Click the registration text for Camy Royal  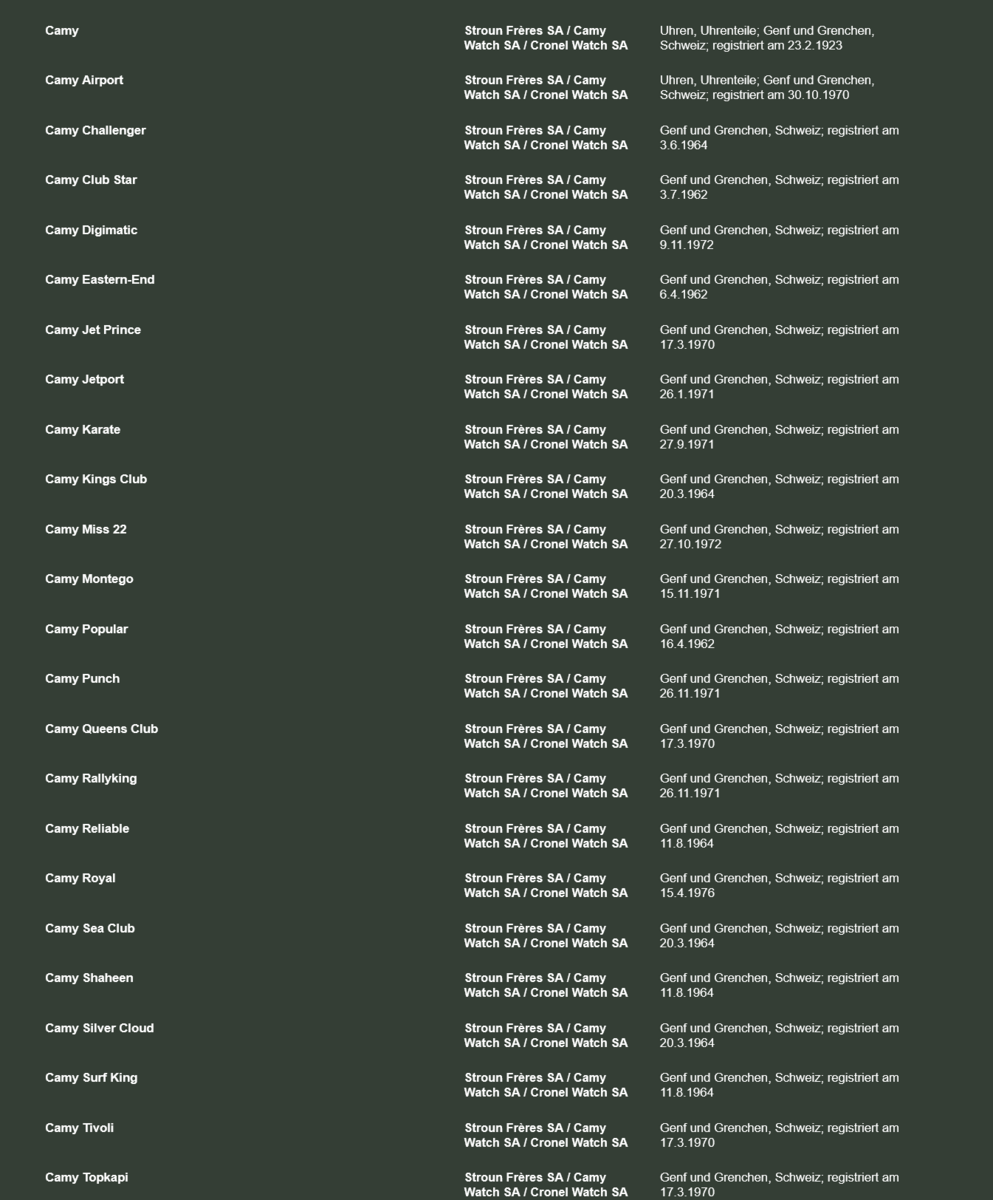[x=778, y=885]
